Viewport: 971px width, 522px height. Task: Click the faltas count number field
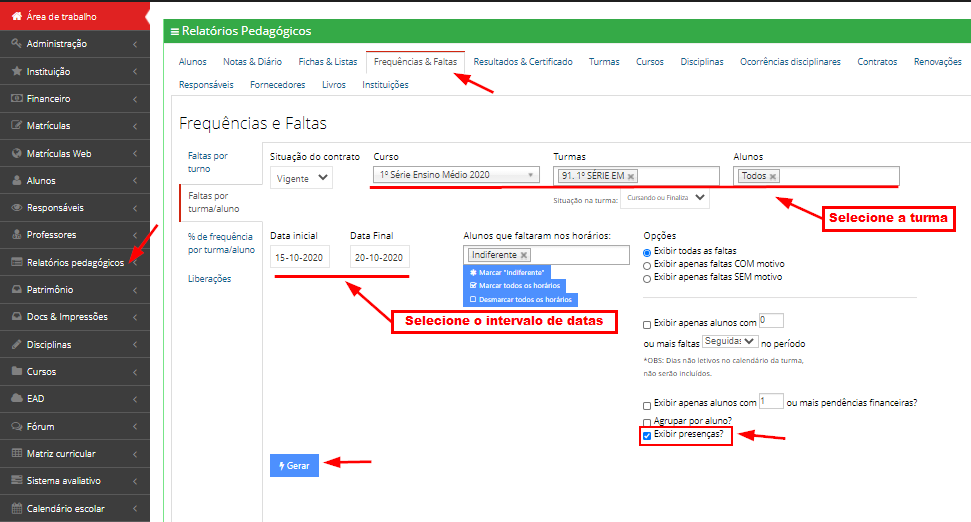(771, 321)
